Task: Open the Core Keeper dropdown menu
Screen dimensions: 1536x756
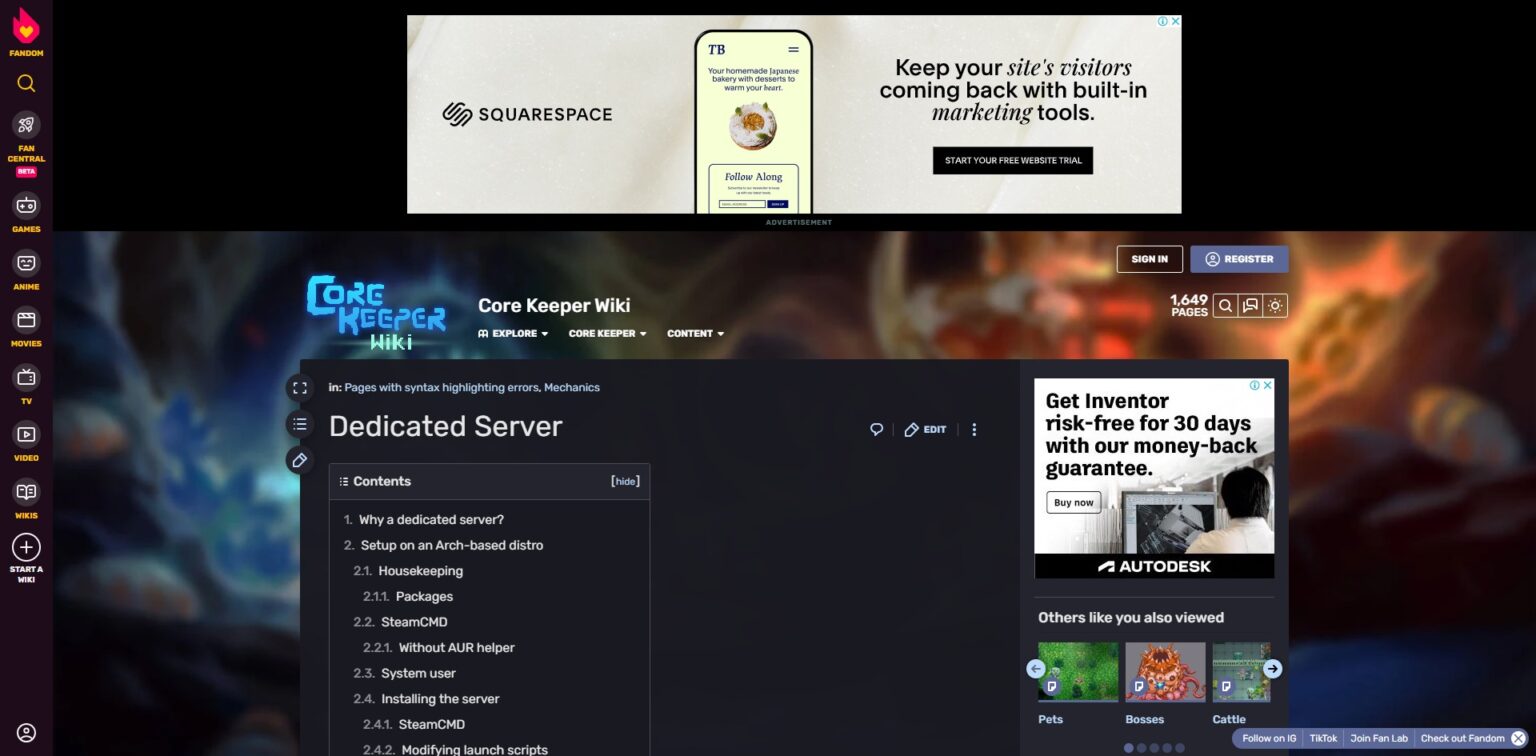Action: [607, 334]
